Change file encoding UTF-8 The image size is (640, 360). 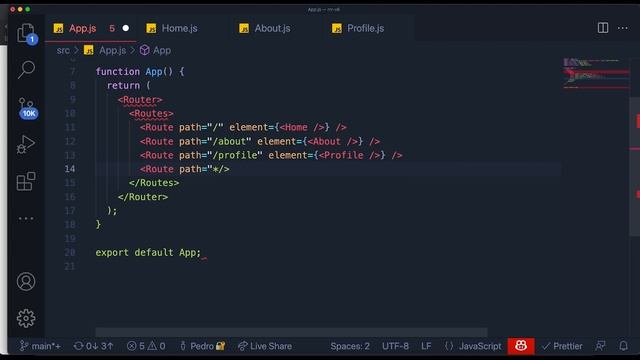click(x=395, y=346)
